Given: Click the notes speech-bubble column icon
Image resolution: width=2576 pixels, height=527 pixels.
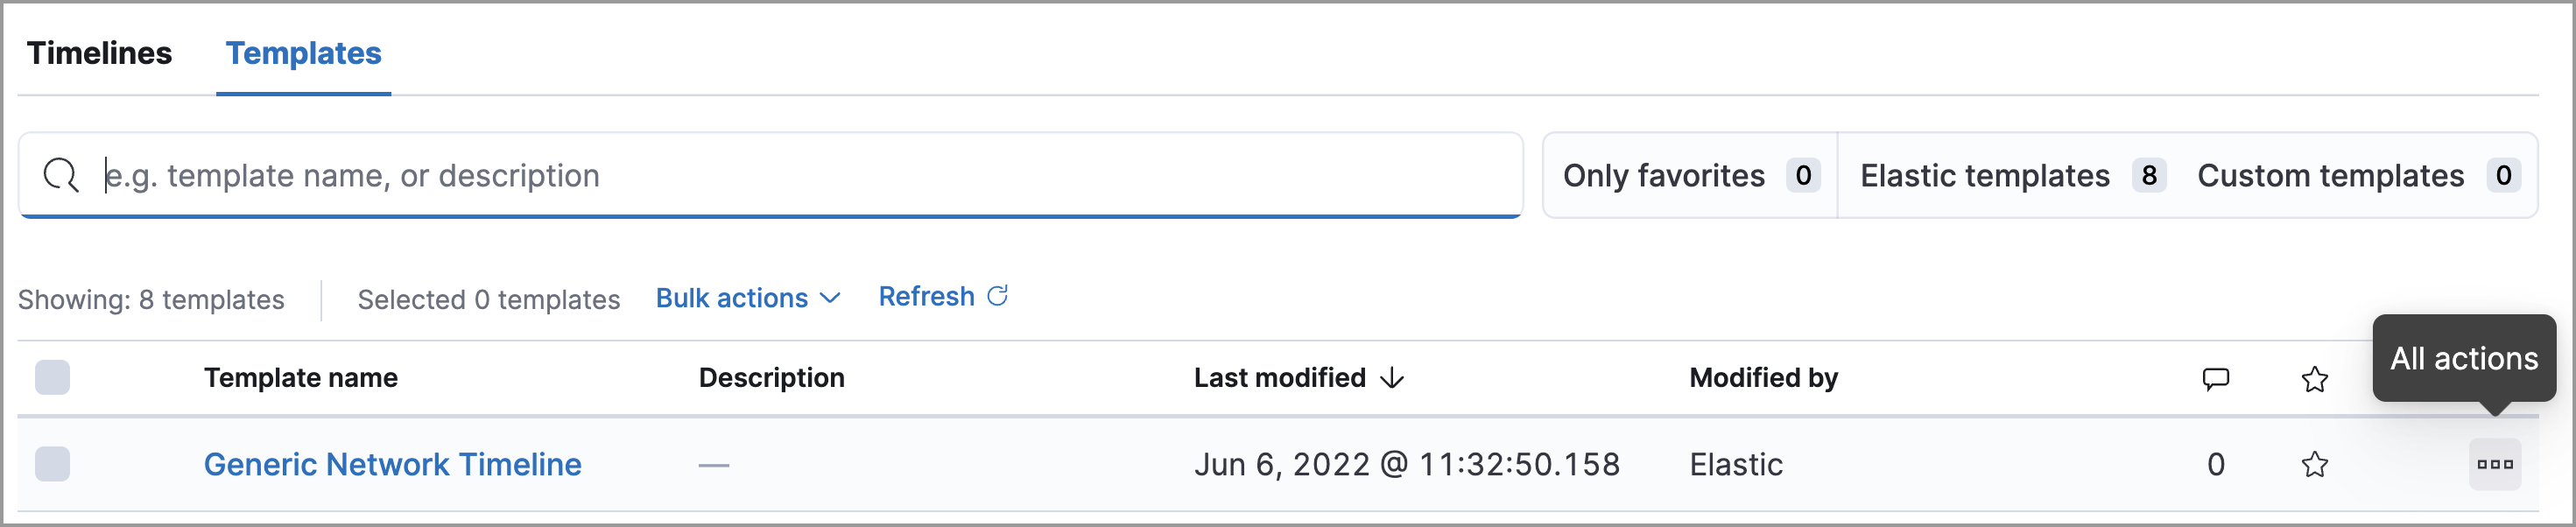Looking at the screenshot, I should [x=2216, y=379].
